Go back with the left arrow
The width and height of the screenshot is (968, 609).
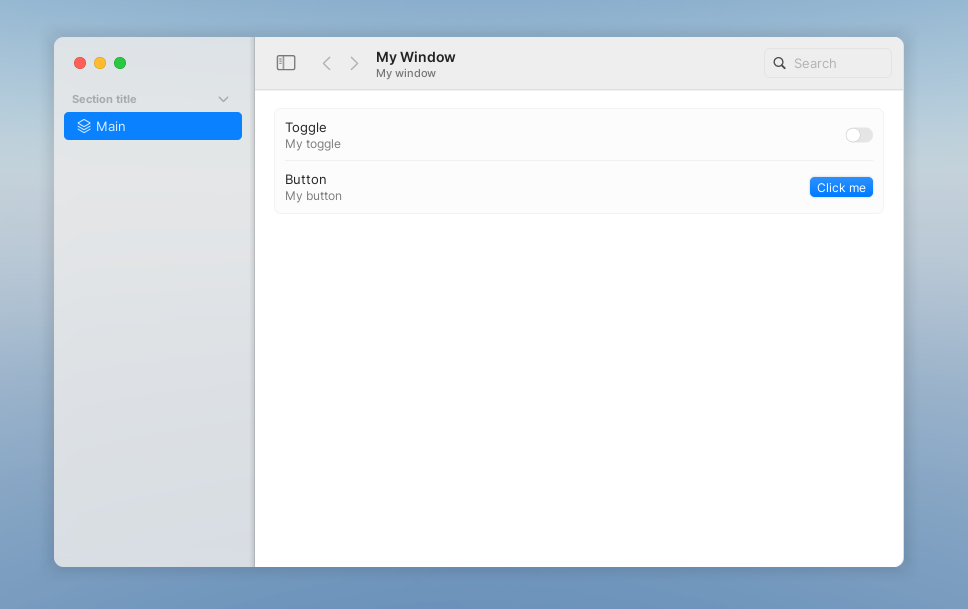click(x=327, y=63)
